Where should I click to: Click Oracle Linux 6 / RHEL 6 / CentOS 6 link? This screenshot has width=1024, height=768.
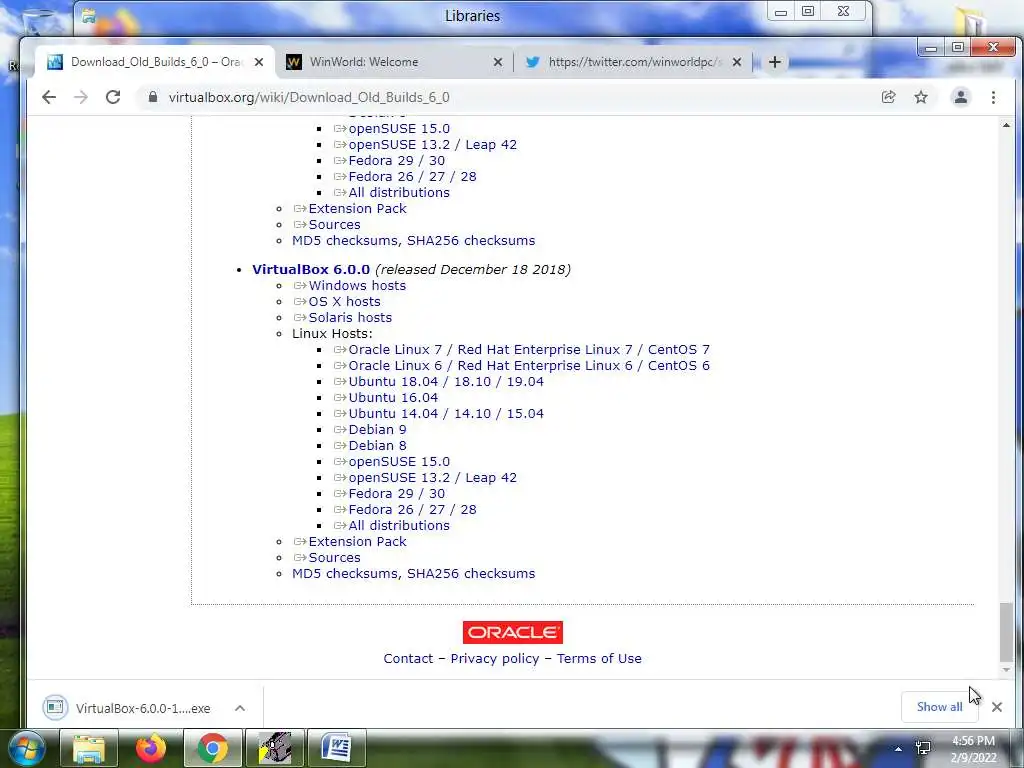pos(528,366)
